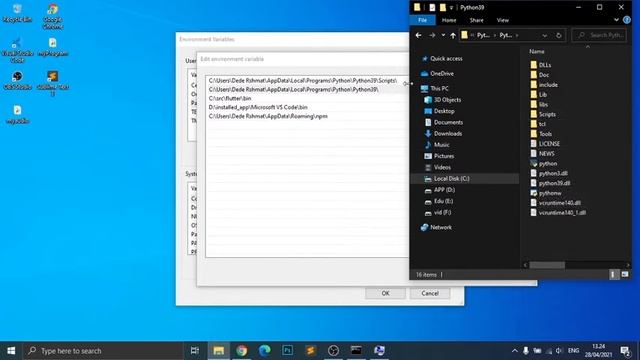Refresh the File Explorer address bar
Image resolution: width=640 pixels, height=360 pixels.
click(x=559, y=36)
